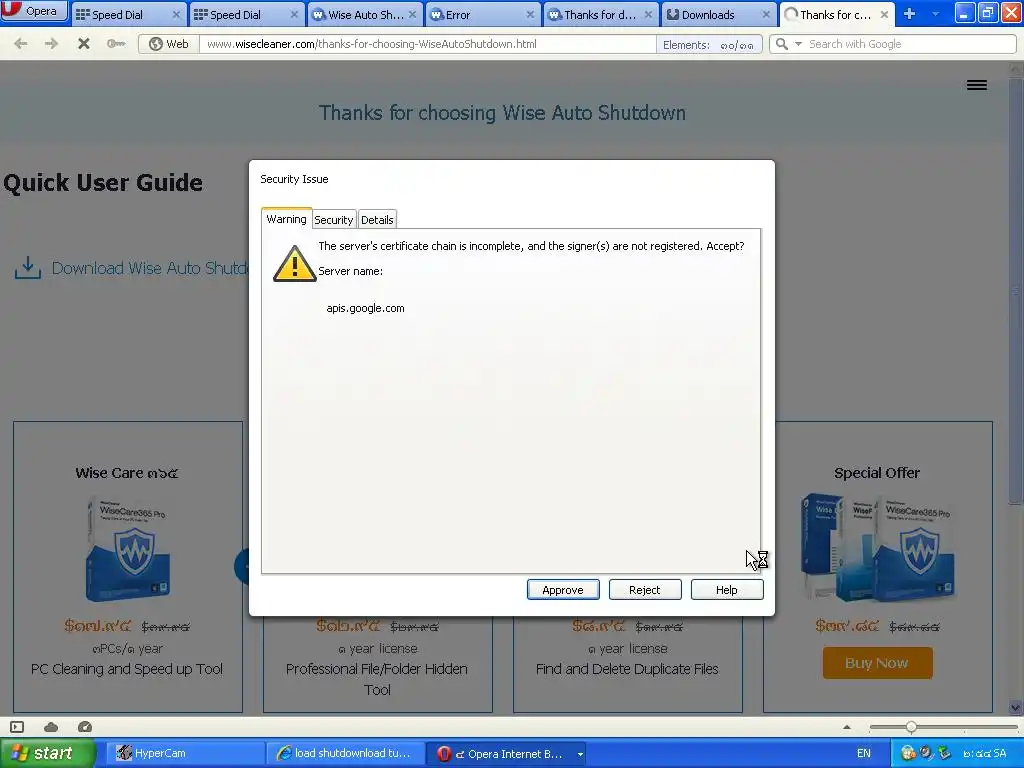The image size is (1024, 768).
Task: Click PC Cleaning and Speed up Tool text
Action: [127, 669]
